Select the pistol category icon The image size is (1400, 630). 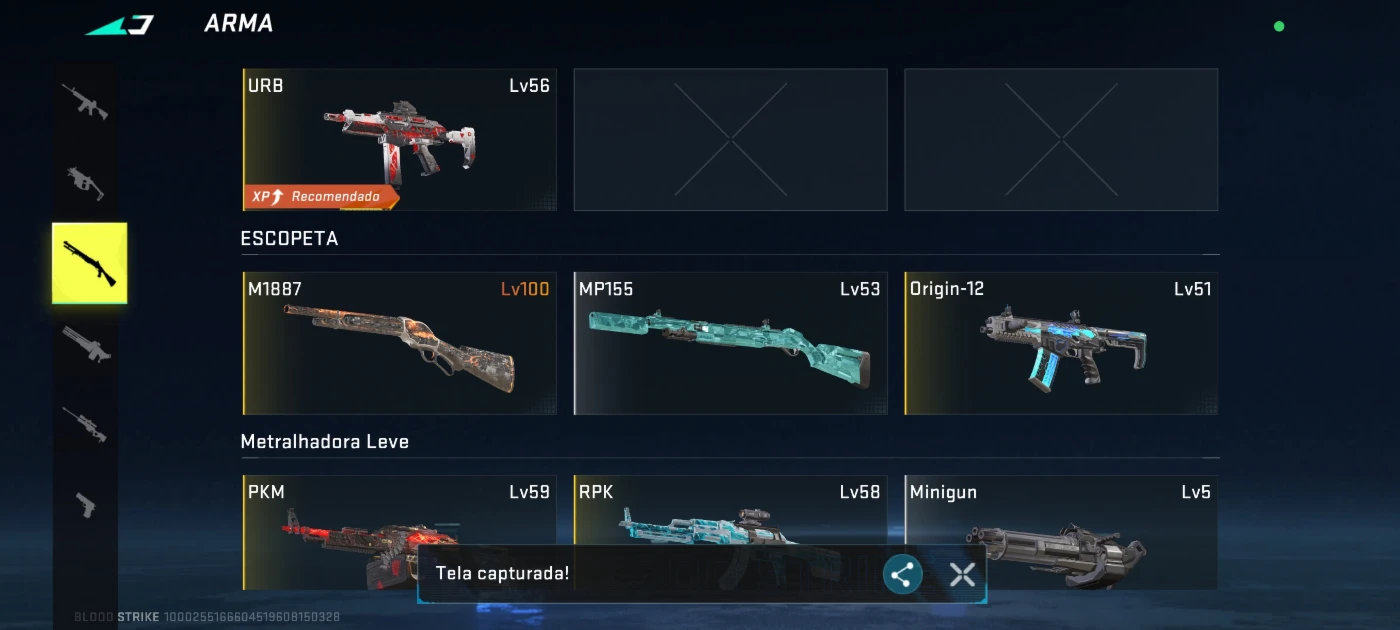coord(86,505)
